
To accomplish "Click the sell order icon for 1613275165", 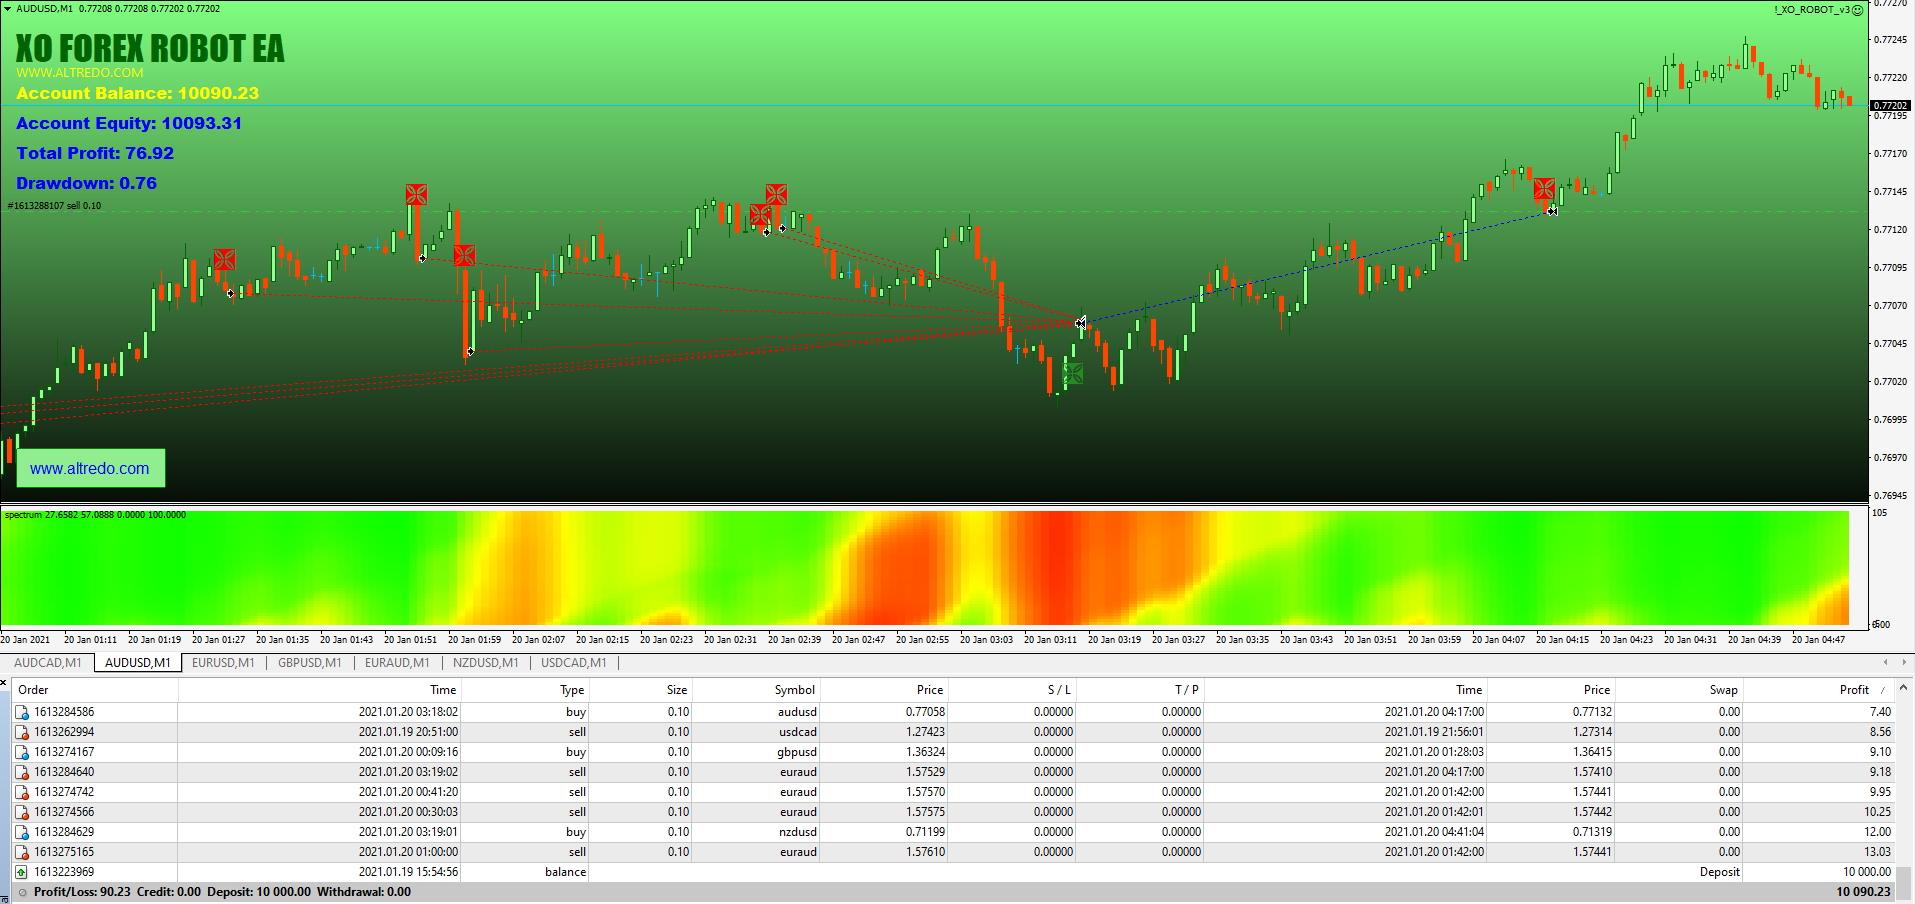I will coord(22,853).
